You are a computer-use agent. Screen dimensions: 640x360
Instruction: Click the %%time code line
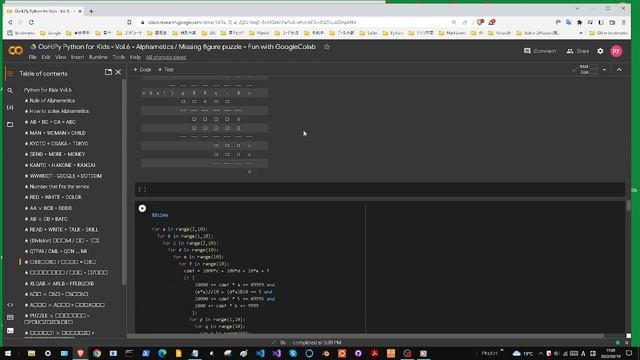tap(160, 215)
